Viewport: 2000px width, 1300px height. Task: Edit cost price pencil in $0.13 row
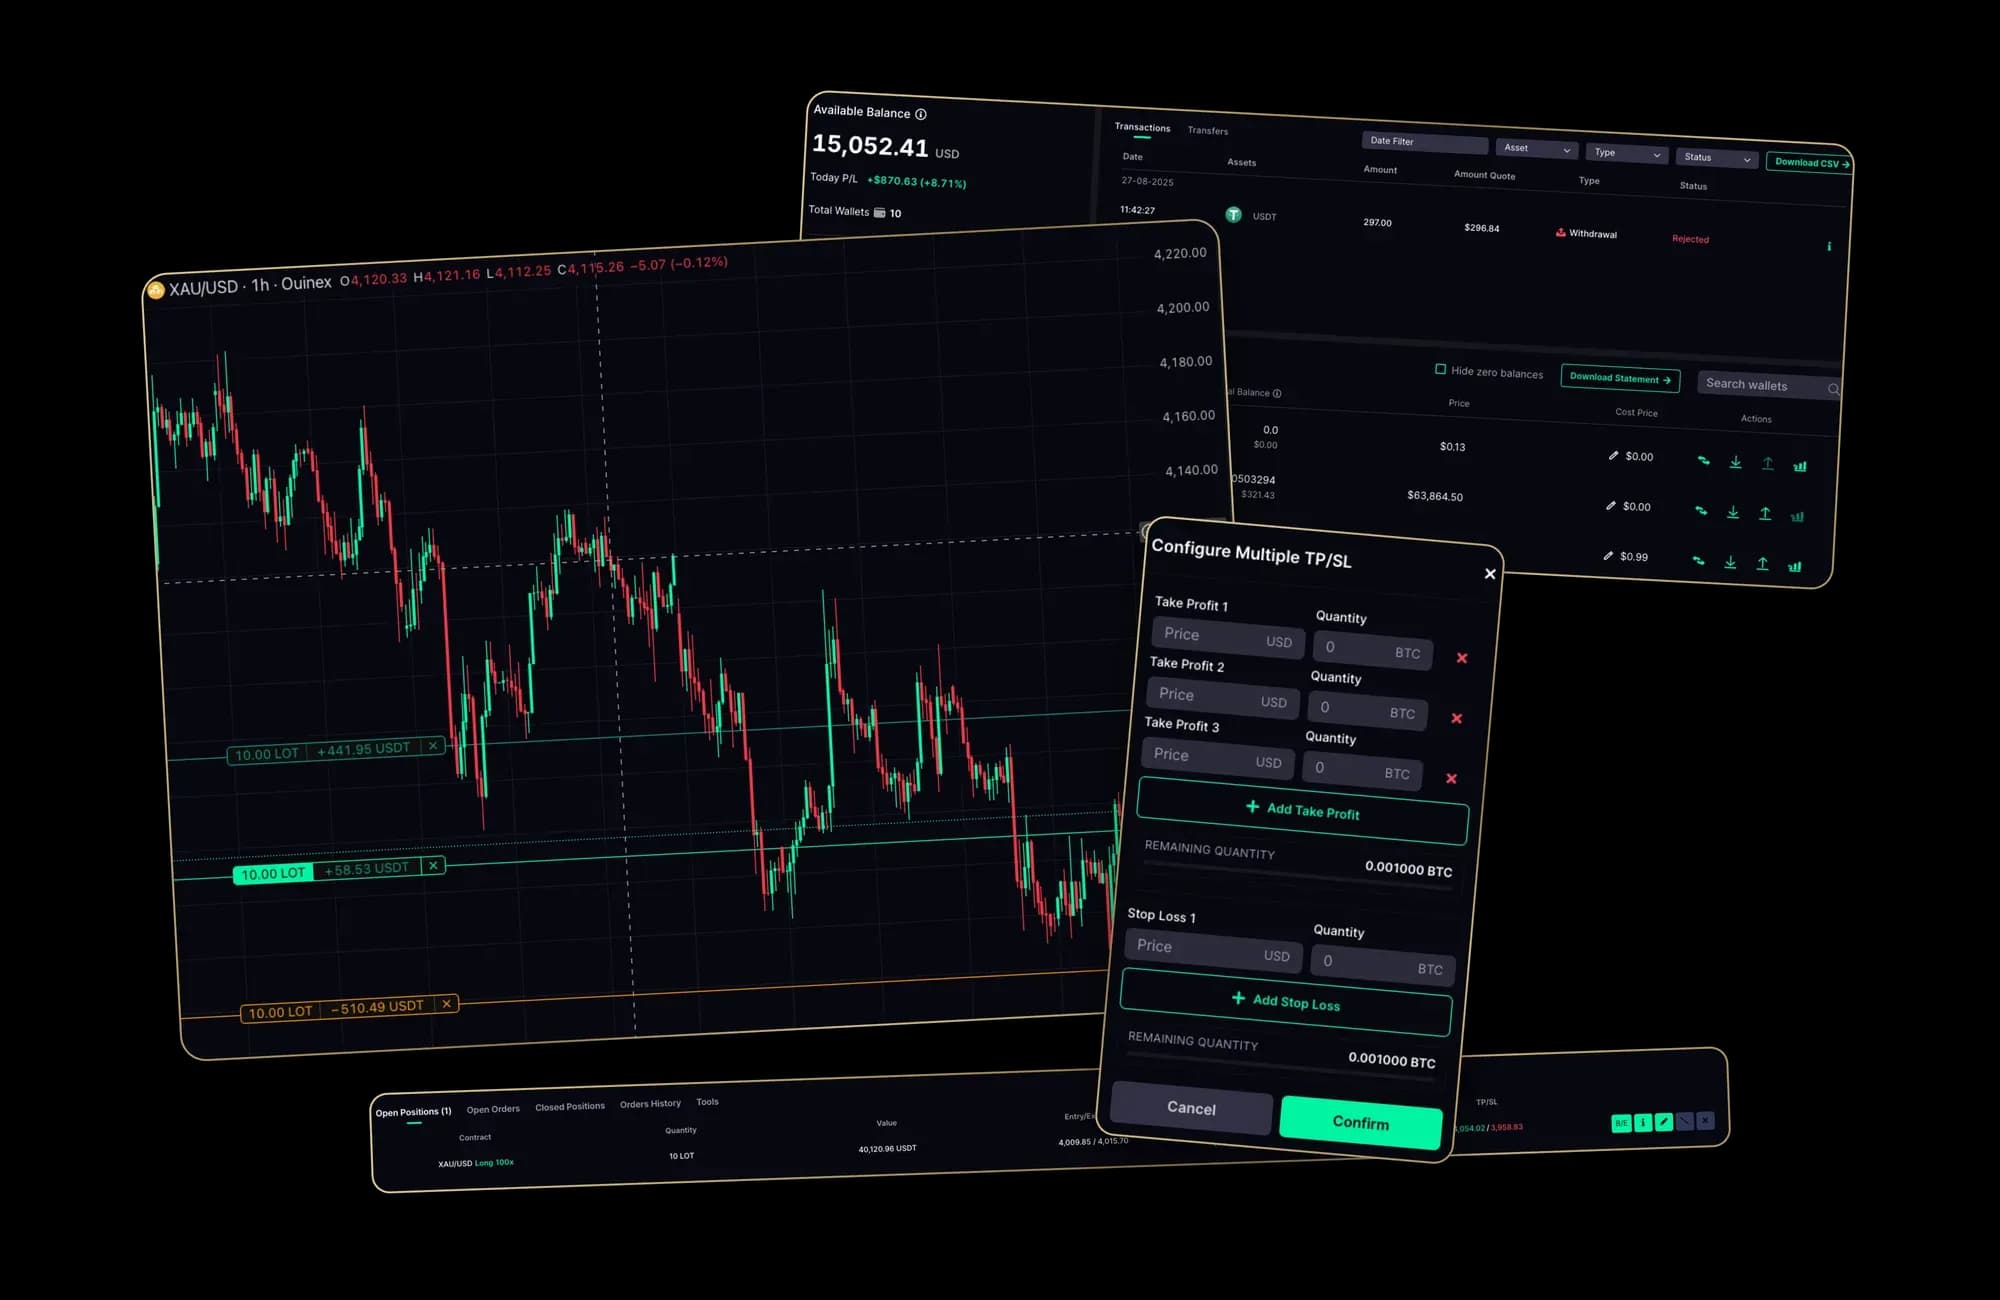coord(1613,455)
